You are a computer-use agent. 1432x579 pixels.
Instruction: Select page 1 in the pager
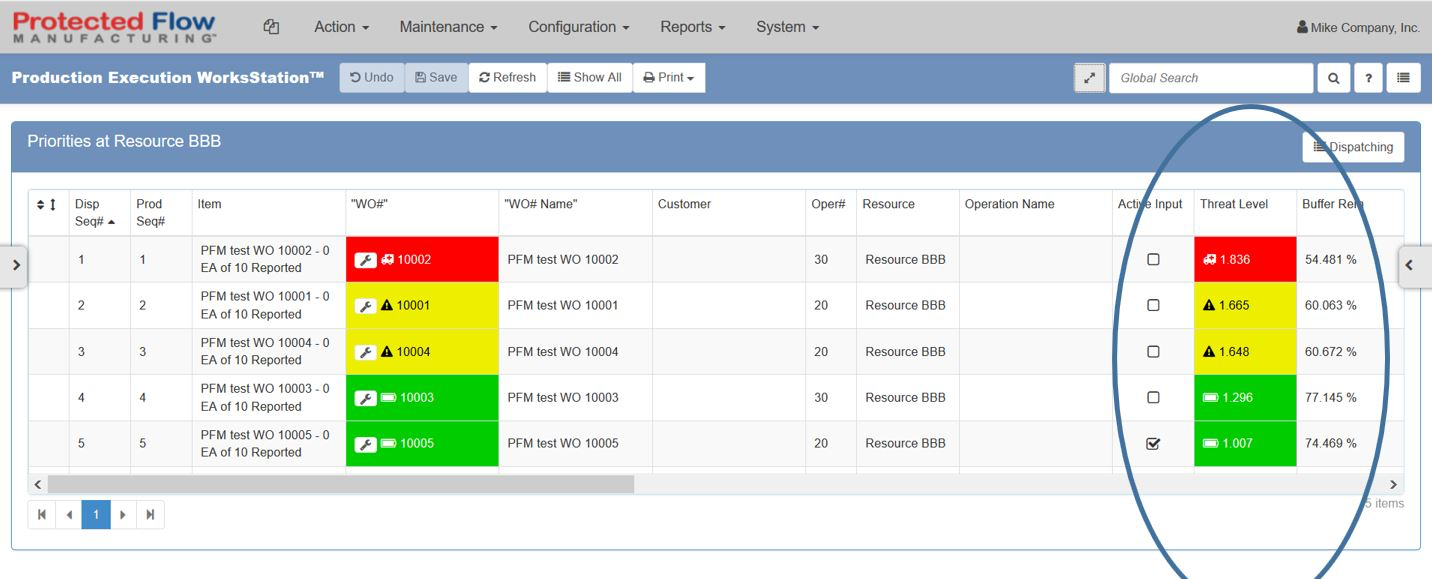(96, 515)
